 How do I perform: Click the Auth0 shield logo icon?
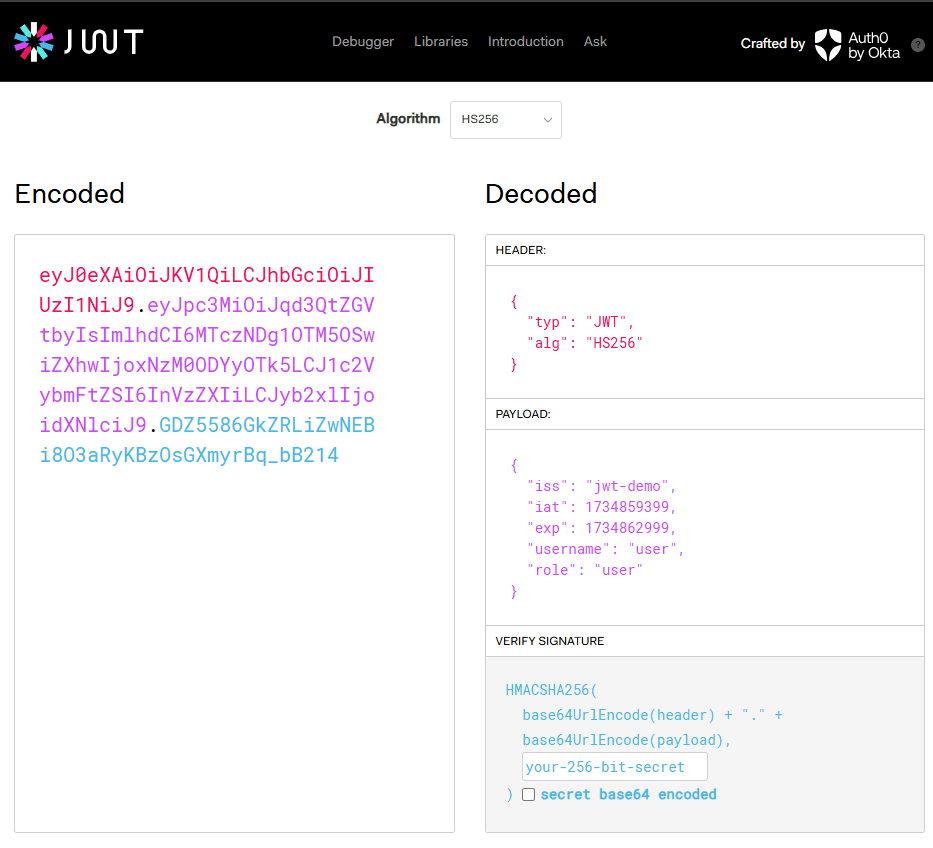[828, 45]
